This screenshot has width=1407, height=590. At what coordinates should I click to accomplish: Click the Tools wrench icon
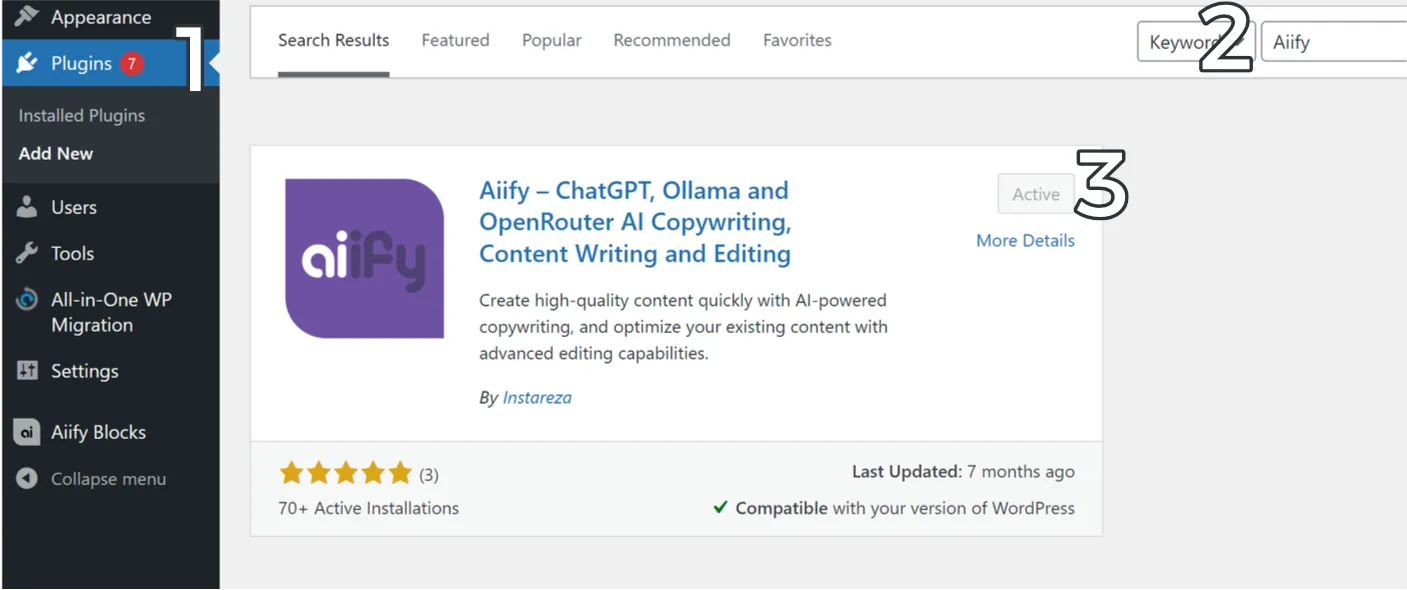[27, 253]
